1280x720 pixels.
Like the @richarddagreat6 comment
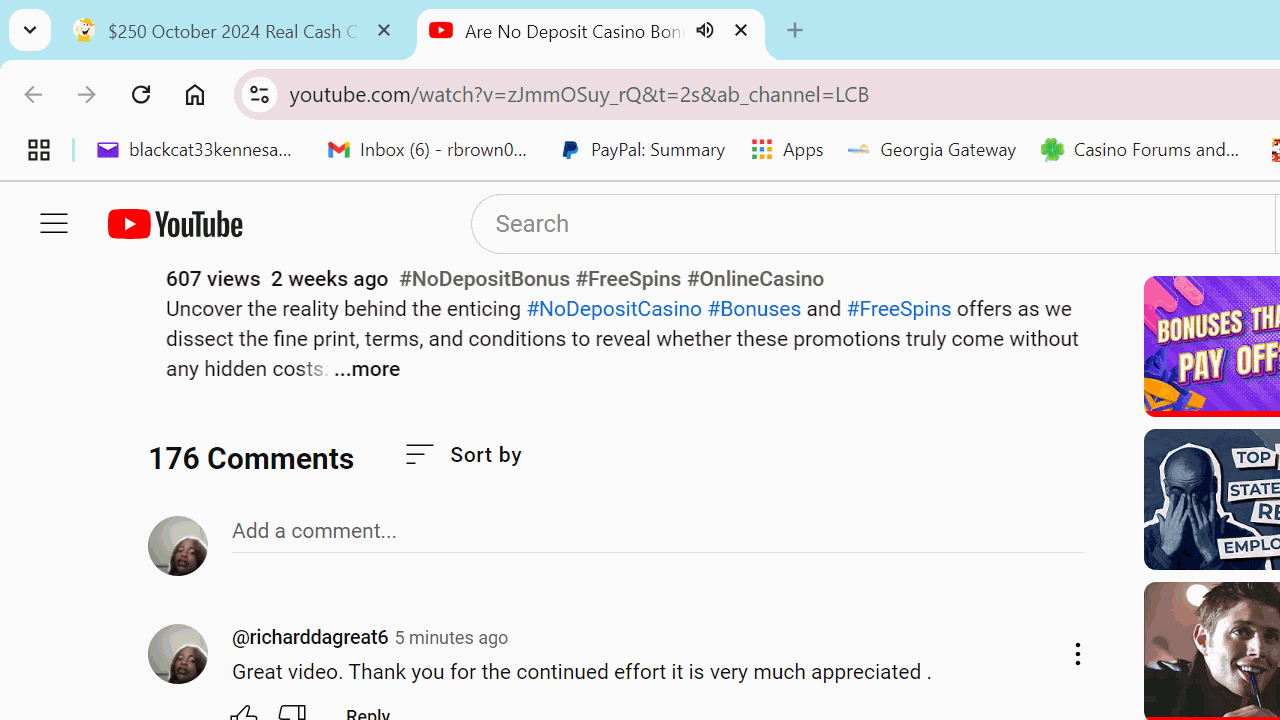point(243,714)
